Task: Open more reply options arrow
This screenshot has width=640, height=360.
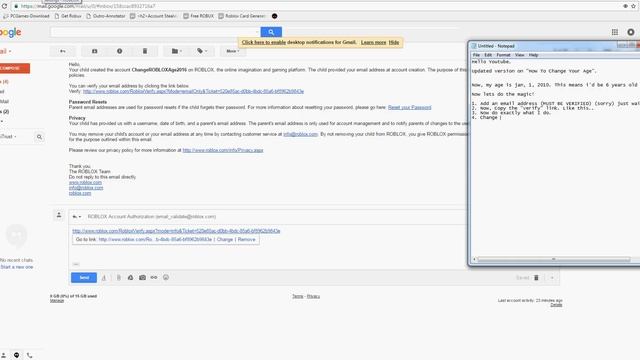Action: (x=552, y=278)
